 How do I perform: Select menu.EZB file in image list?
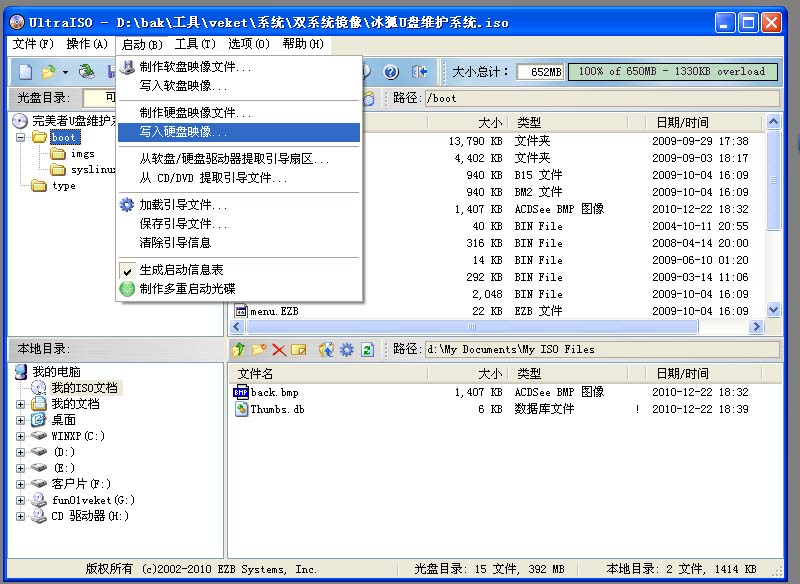(274, 311)
